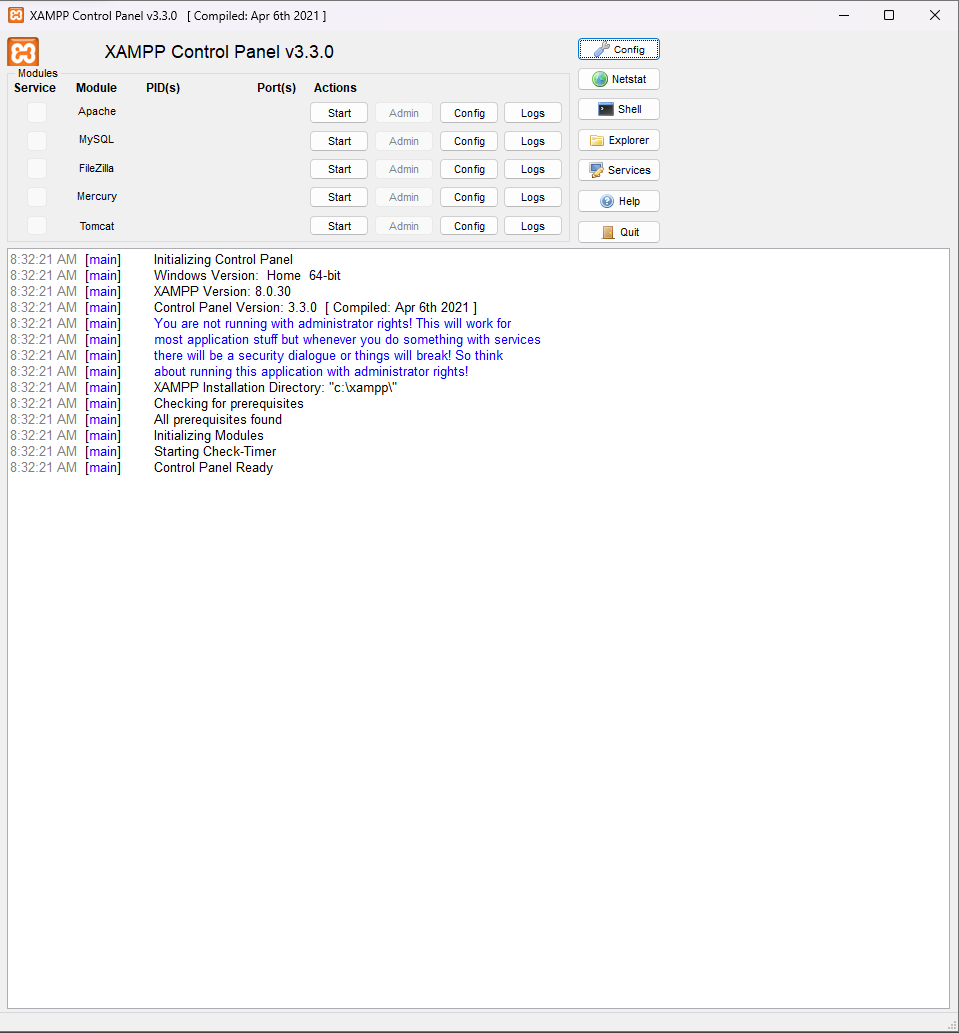The width and height of the screenshot is (959, 1033).
Task: Click the Apache module name
Action: pos(97,111)
